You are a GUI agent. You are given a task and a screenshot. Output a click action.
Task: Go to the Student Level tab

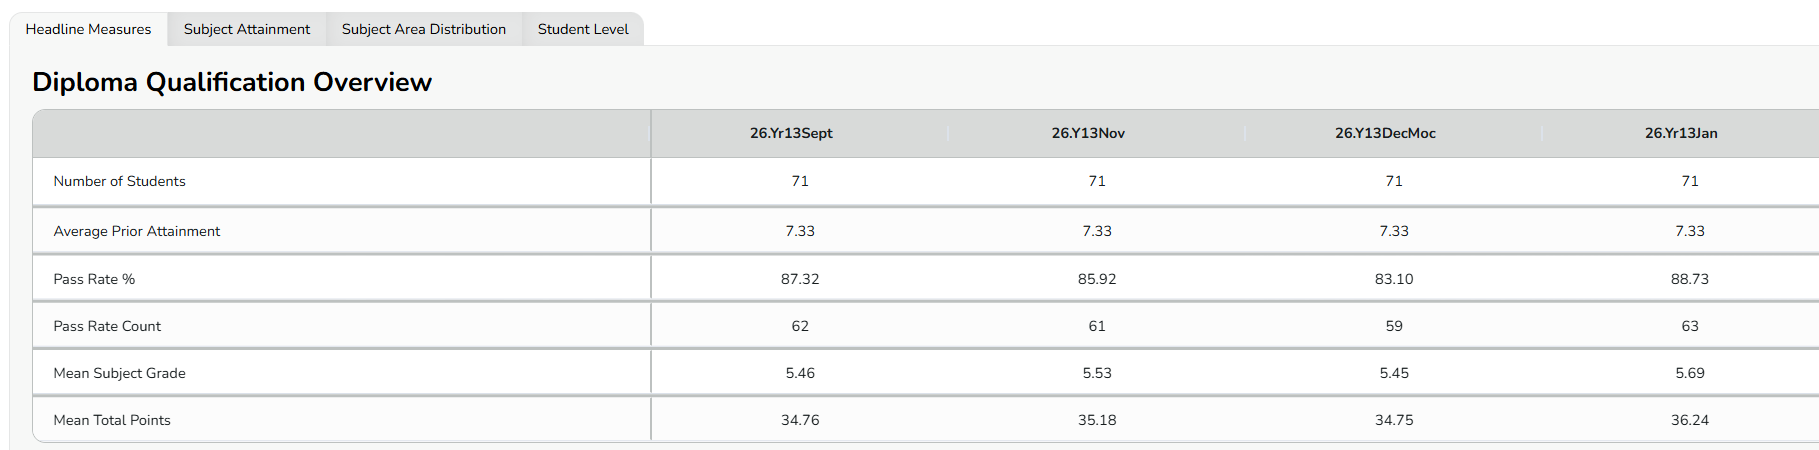(583, 29)
